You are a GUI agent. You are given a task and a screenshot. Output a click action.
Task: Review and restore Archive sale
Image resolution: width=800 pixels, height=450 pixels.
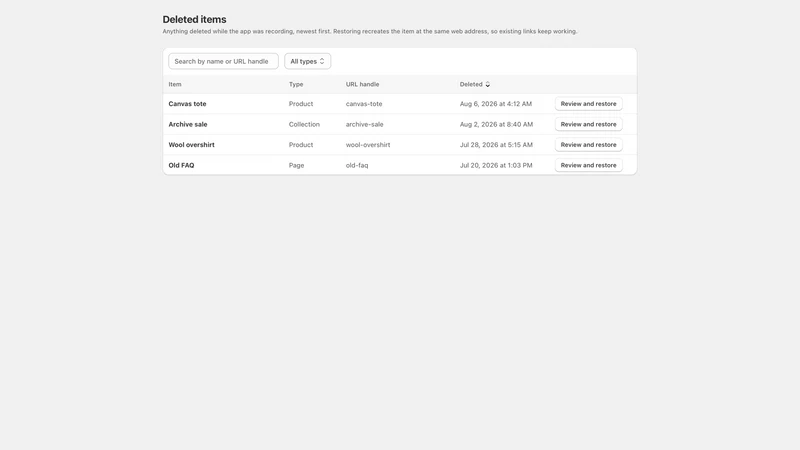pyautogui.click(x=588, y=124)
